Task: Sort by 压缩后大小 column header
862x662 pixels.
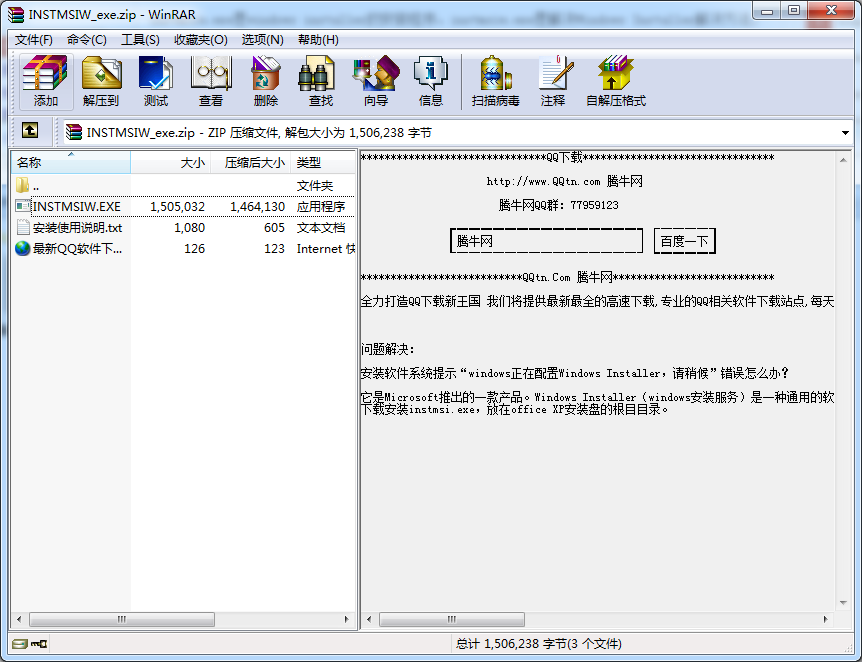Action: click(254, 162)
